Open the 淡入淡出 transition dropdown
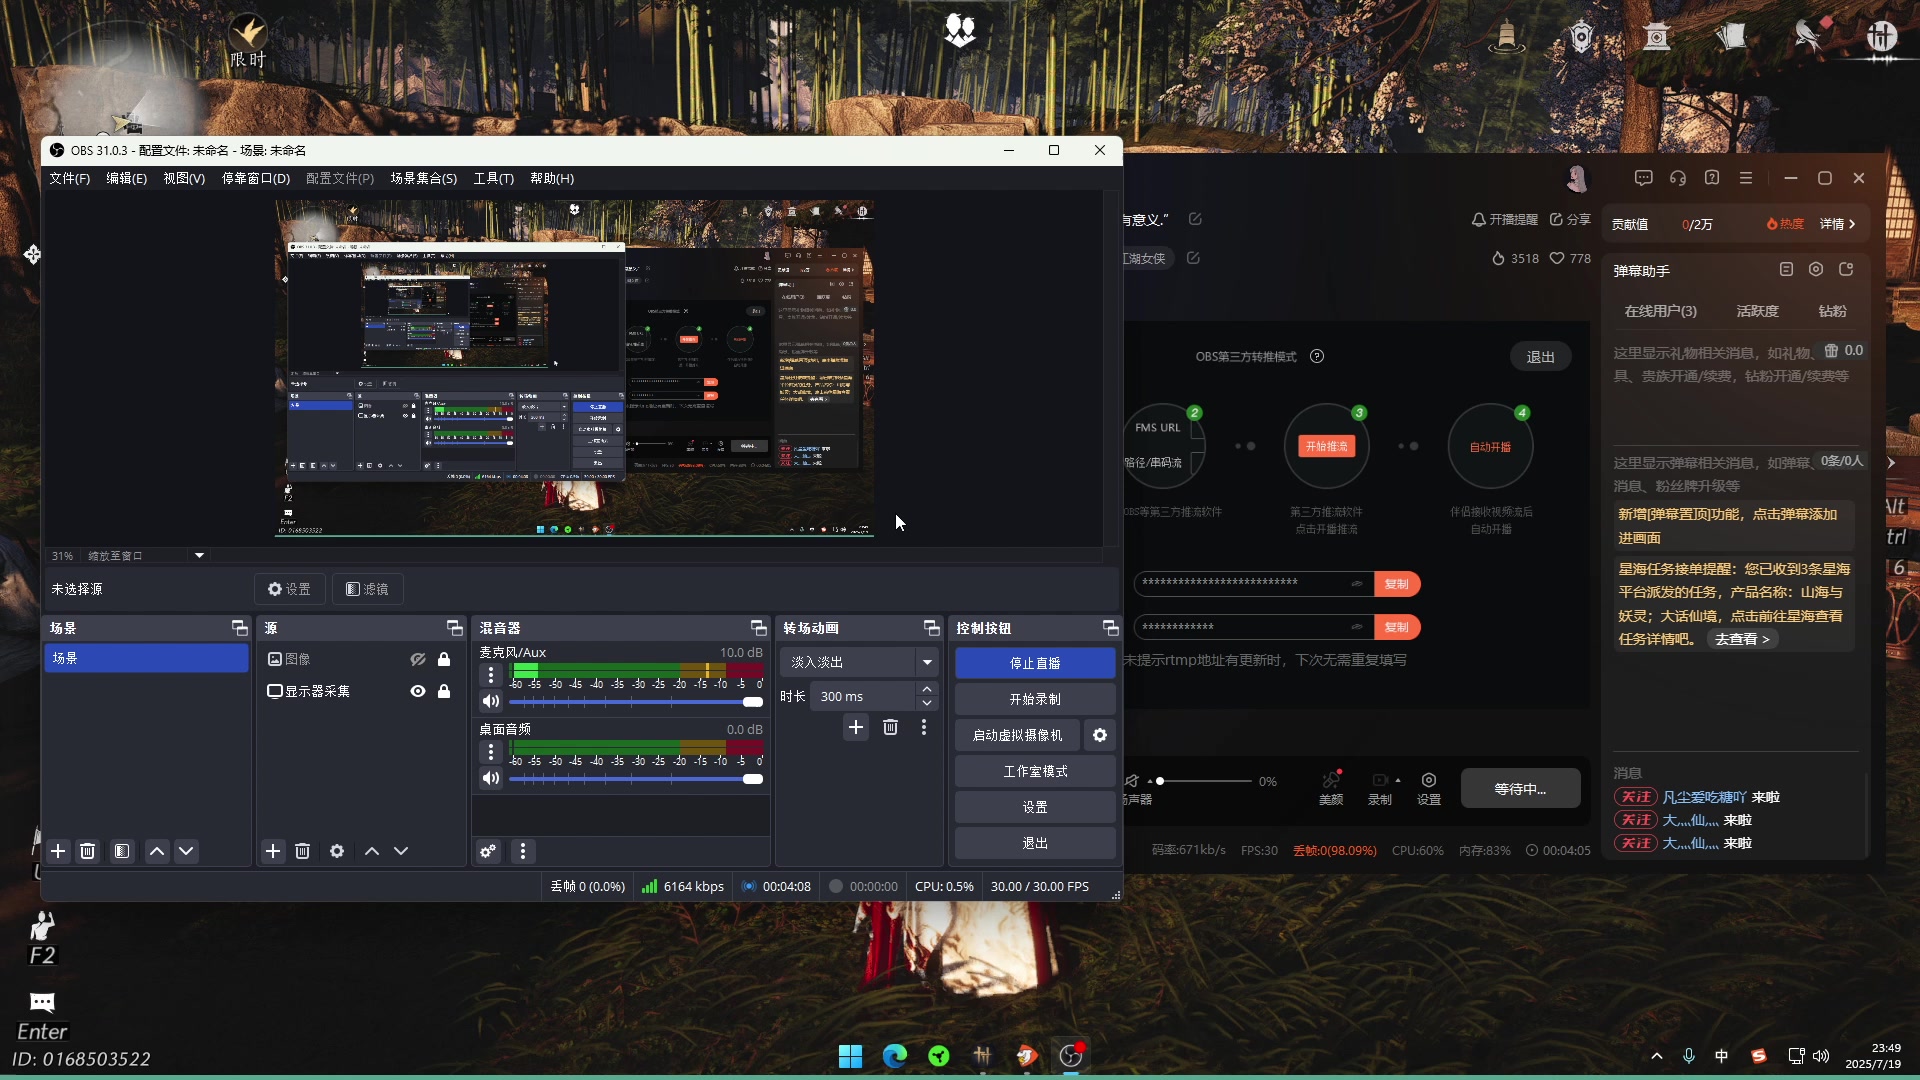The height and width of the screenshot is (1080, 1920). (859, 662)
